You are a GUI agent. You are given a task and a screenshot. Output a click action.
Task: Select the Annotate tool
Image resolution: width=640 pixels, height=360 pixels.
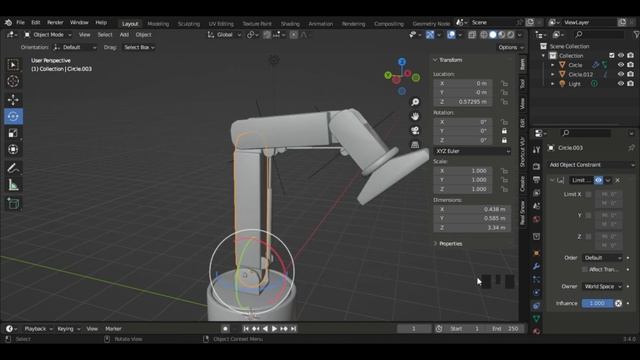(13, 168)
